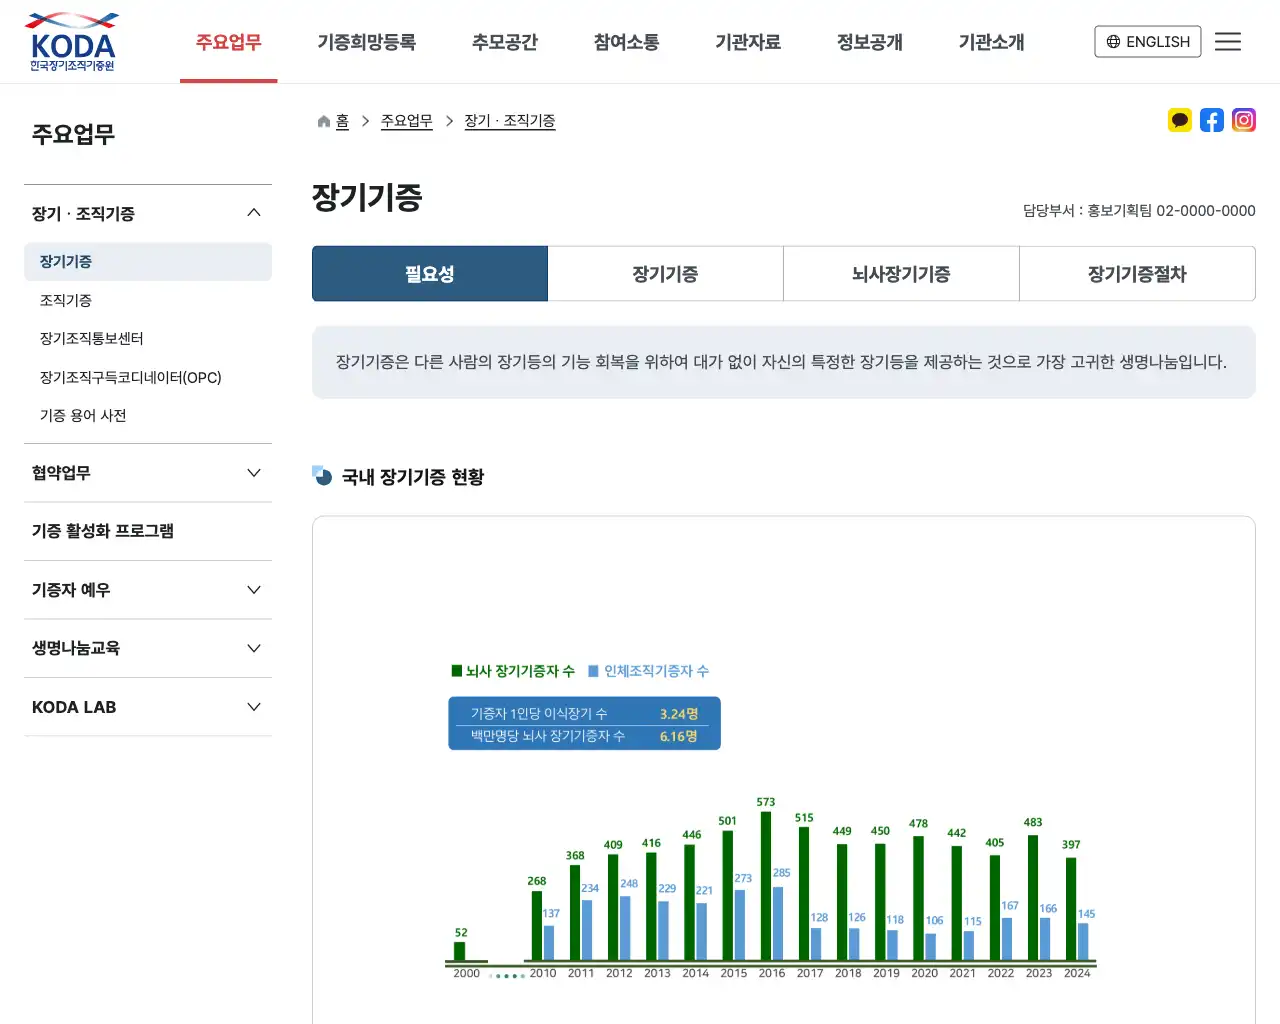
Task: Click the pie chart icon beside 국내 장기기증 현황
Action: pyautogui.click(x=321, y=477)
